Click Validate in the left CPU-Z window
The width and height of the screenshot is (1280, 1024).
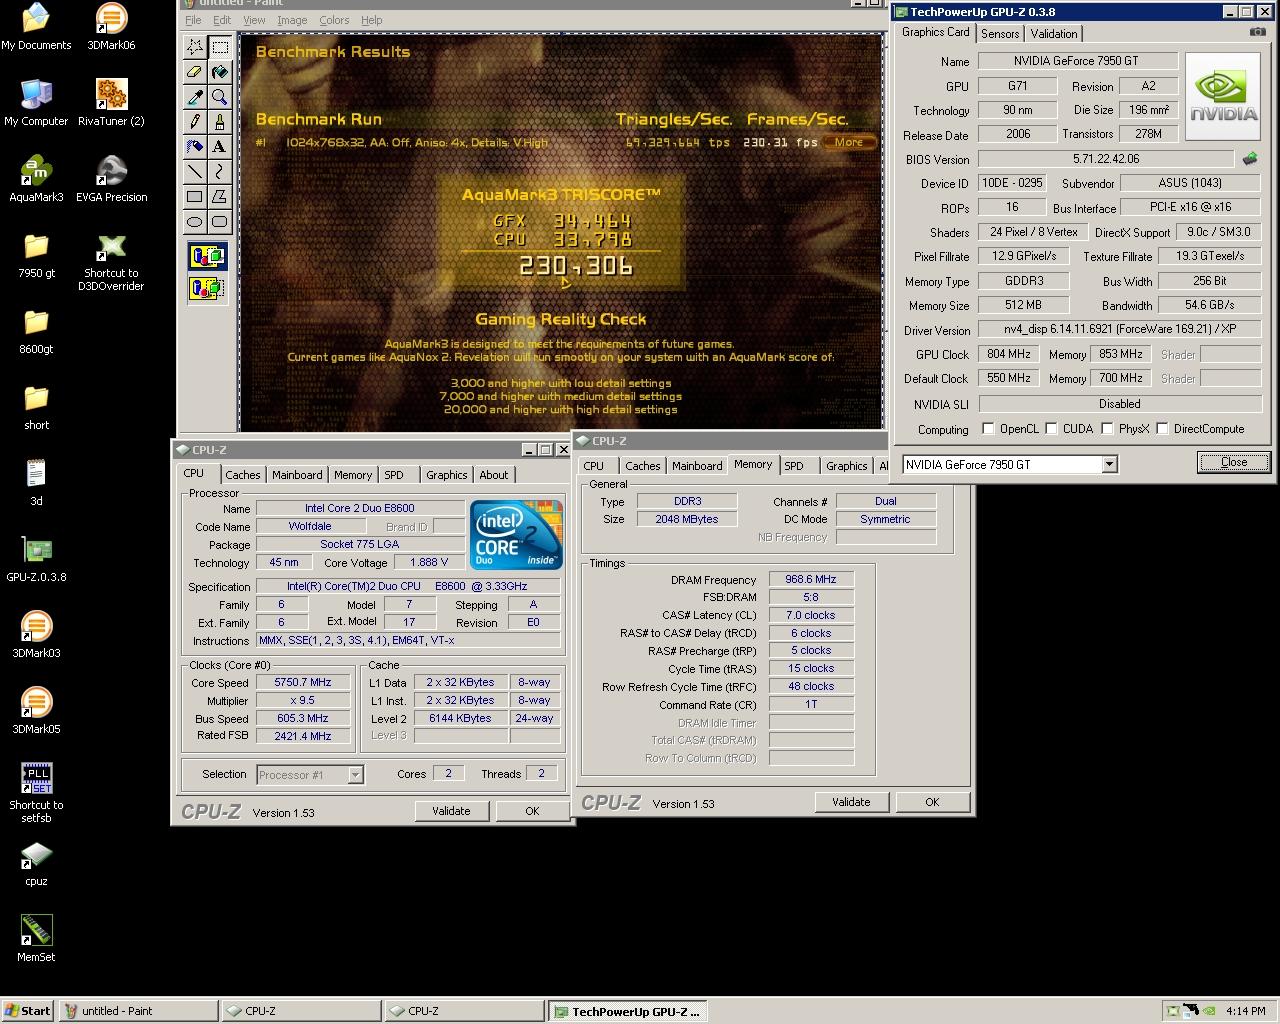(x=451, y=811)
